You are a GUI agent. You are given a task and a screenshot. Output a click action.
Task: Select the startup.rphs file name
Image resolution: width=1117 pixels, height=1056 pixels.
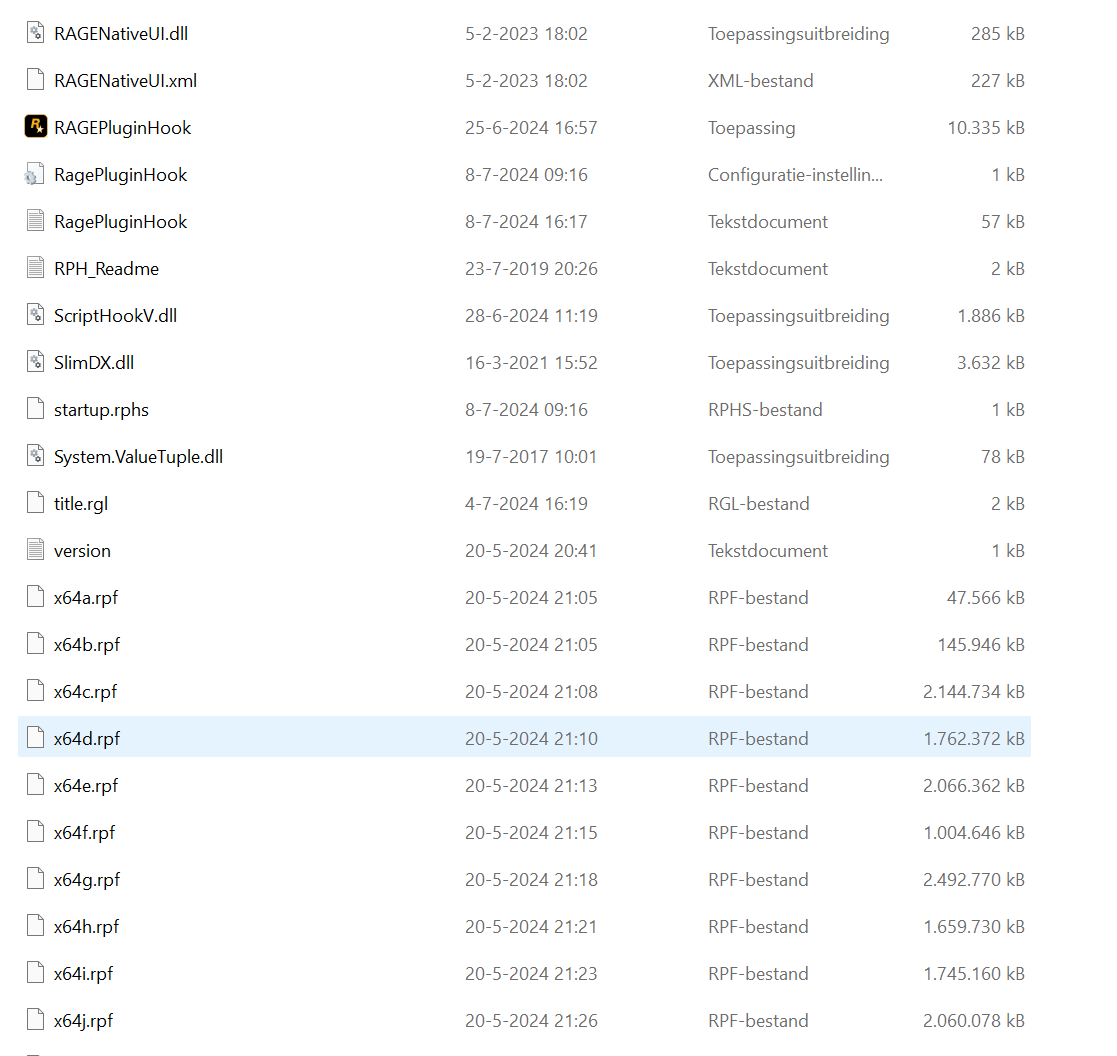(101, 410)
